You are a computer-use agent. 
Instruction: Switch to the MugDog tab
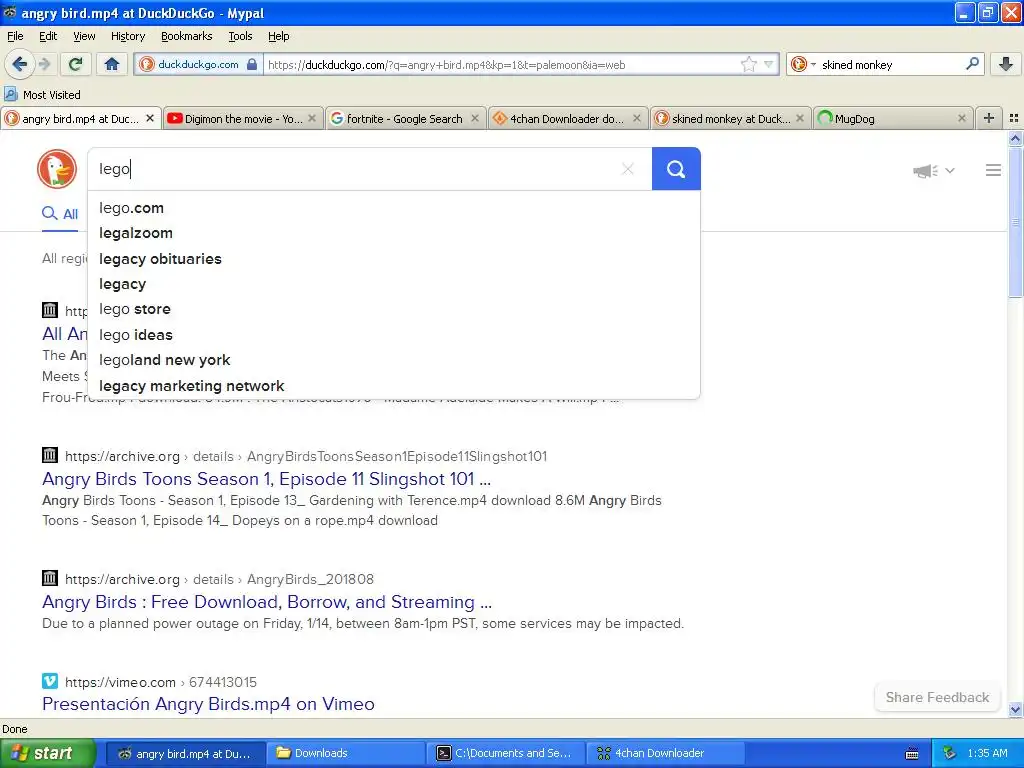[x=892, y=118]
